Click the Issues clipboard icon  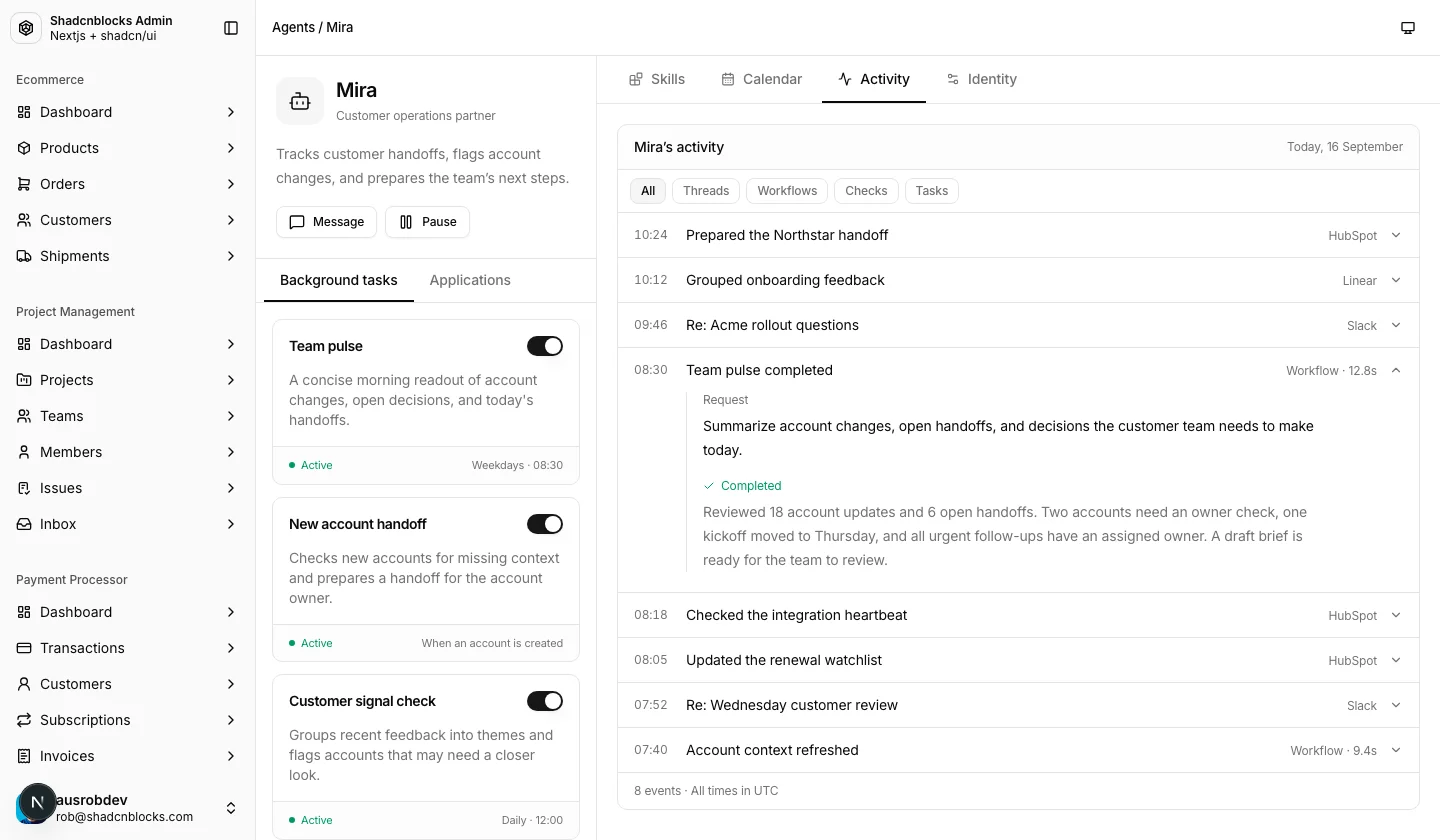[24, 488]
